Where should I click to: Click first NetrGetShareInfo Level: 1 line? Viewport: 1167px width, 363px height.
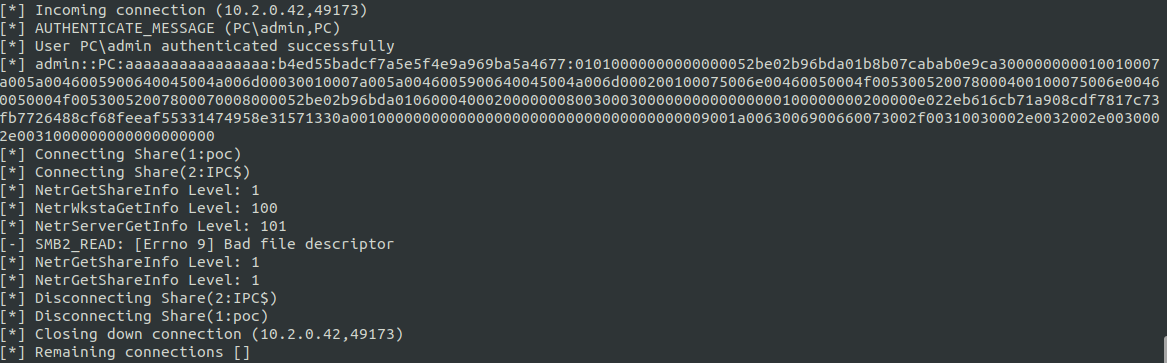[x=130, y=190]
